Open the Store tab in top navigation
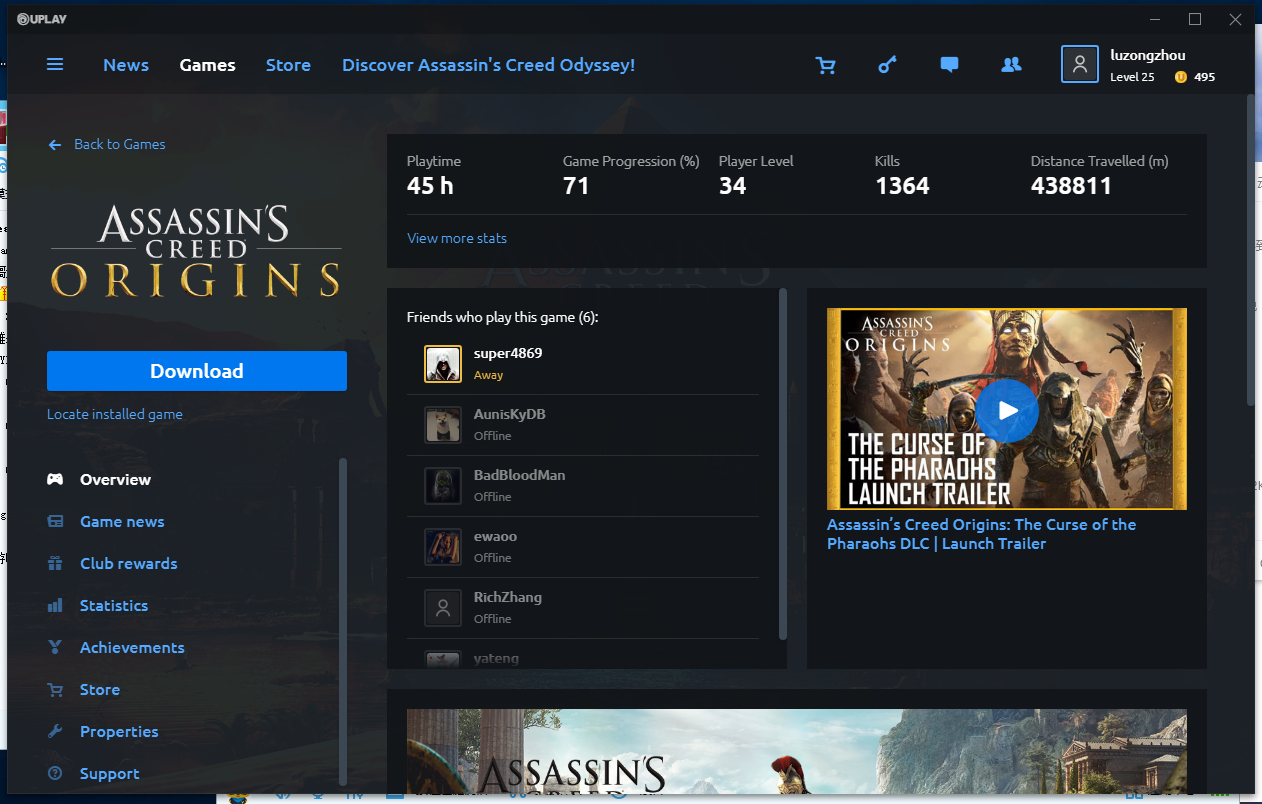Image resolution: width=1262 pixels, height=804 pixels. coord(288,65)
